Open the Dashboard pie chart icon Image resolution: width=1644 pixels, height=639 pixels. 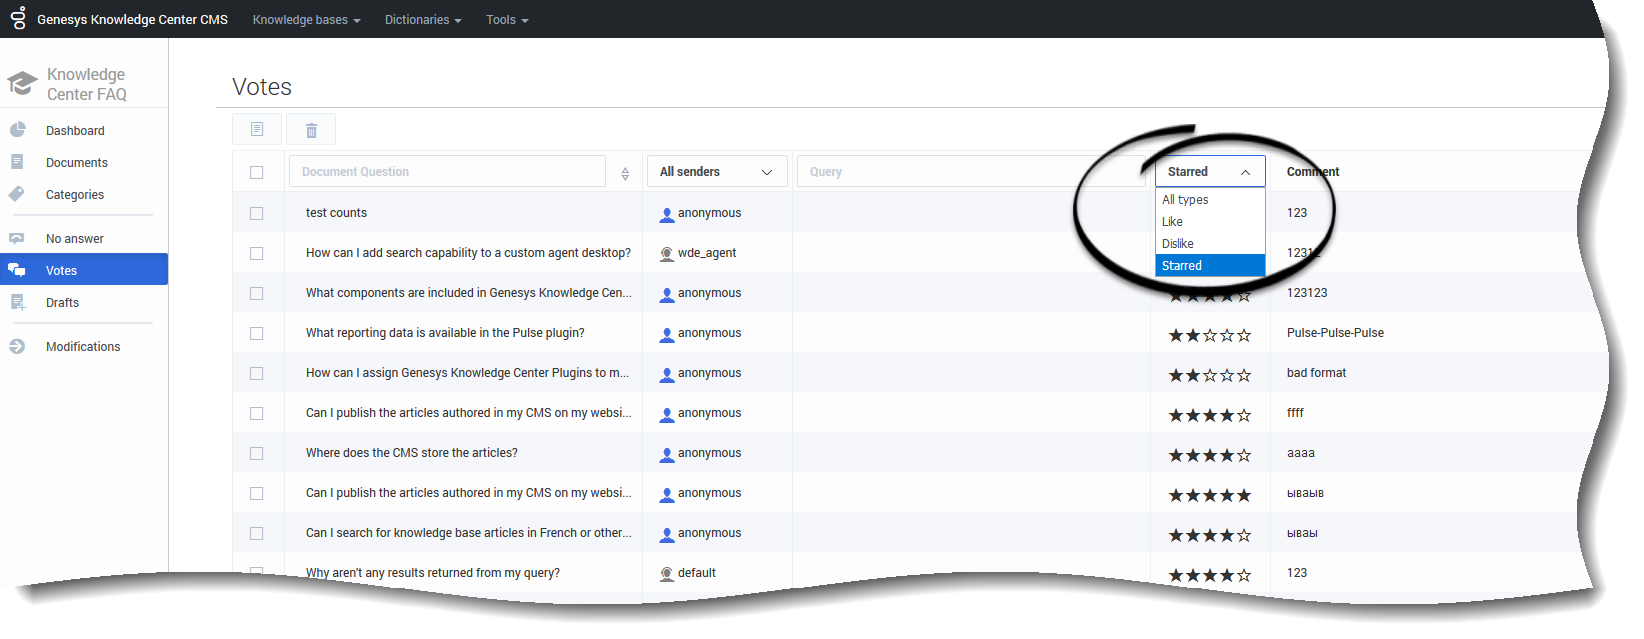[x=17, y=130]
